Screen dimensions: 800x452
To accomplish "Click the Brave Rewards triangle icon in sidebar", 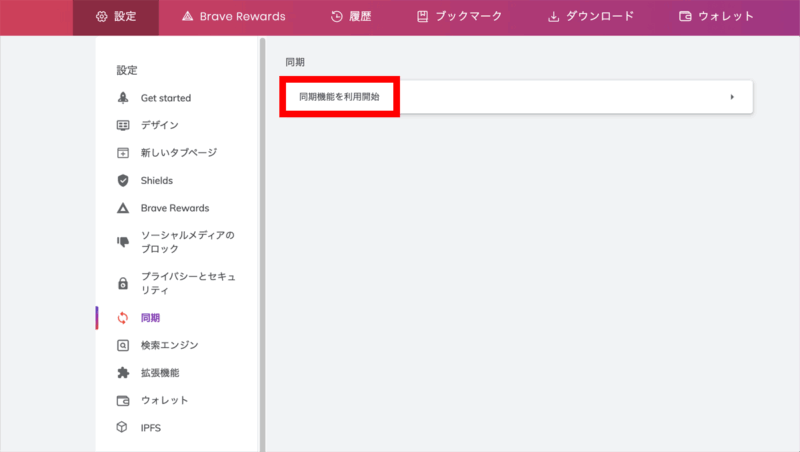I will (x=123, y=208).
